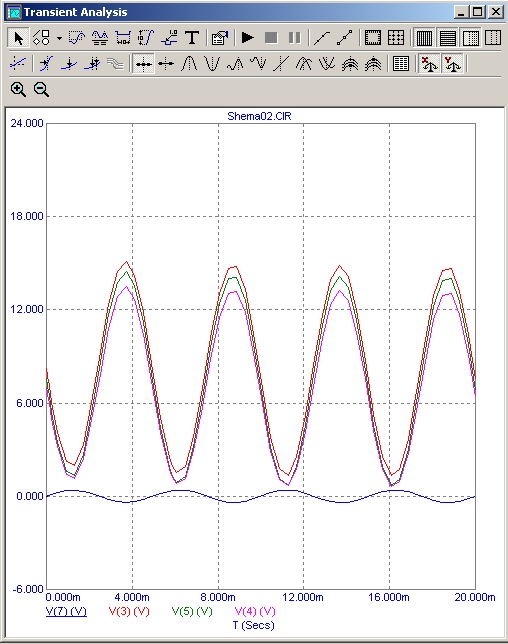Stop the running simulation

click(x=271, y=38)
